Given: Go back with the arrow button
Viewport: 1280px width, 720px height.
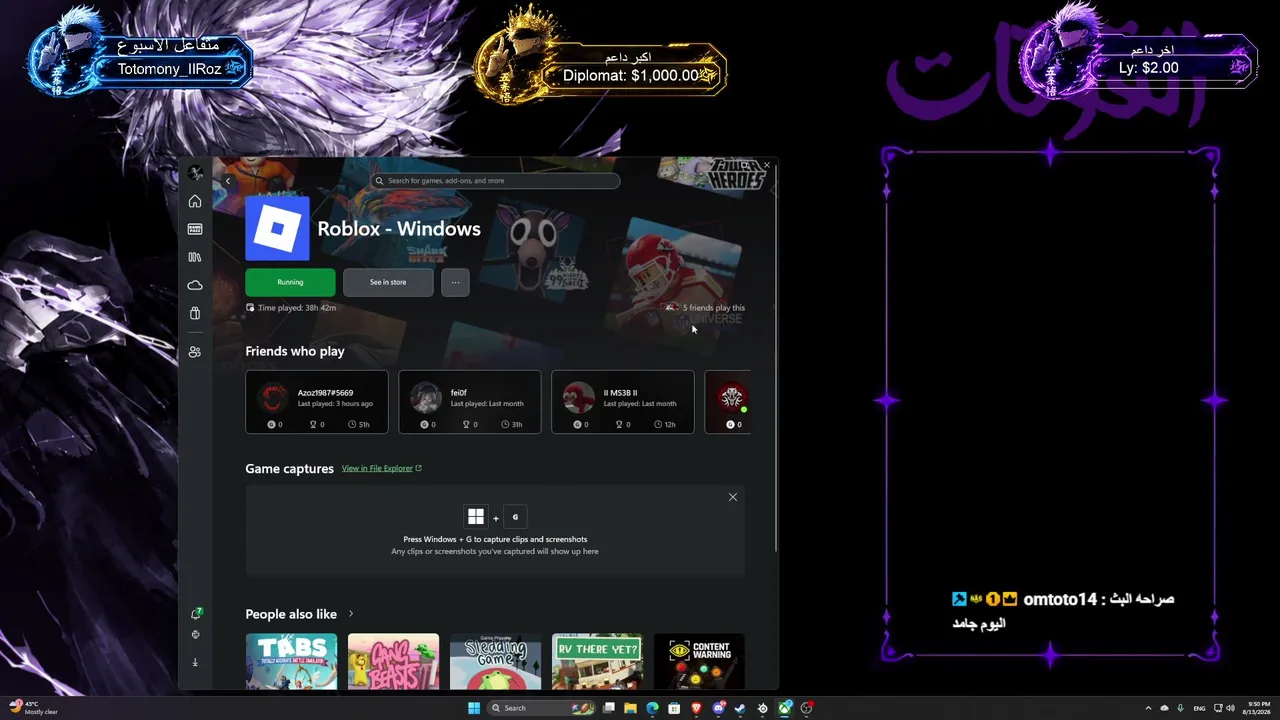Looking at the screenshot, I should (x=227, y=181).
